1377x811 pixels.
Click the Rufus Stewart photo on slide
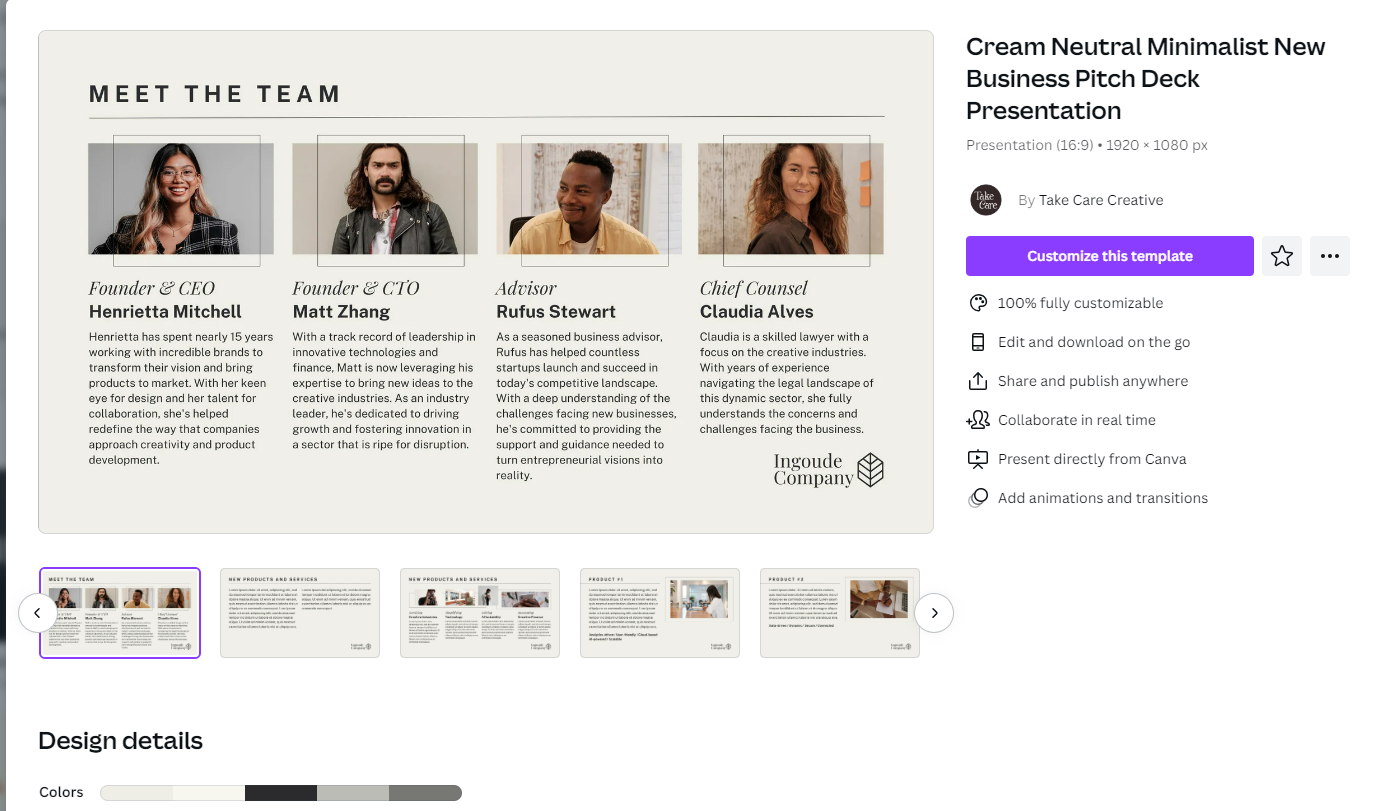pos(589,199)
